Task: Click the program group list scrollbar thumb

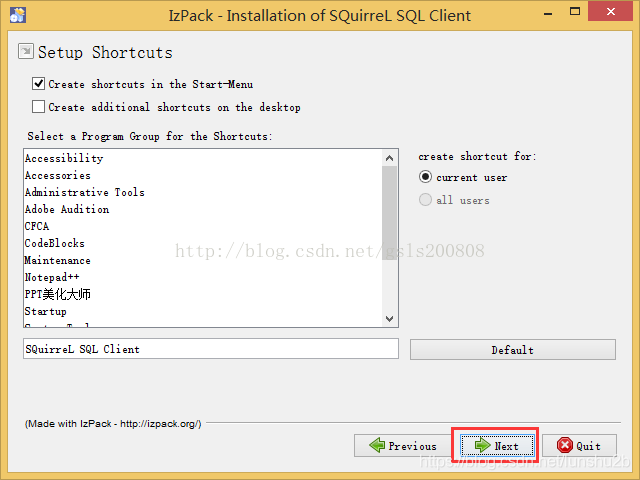Action: [389, 213]
